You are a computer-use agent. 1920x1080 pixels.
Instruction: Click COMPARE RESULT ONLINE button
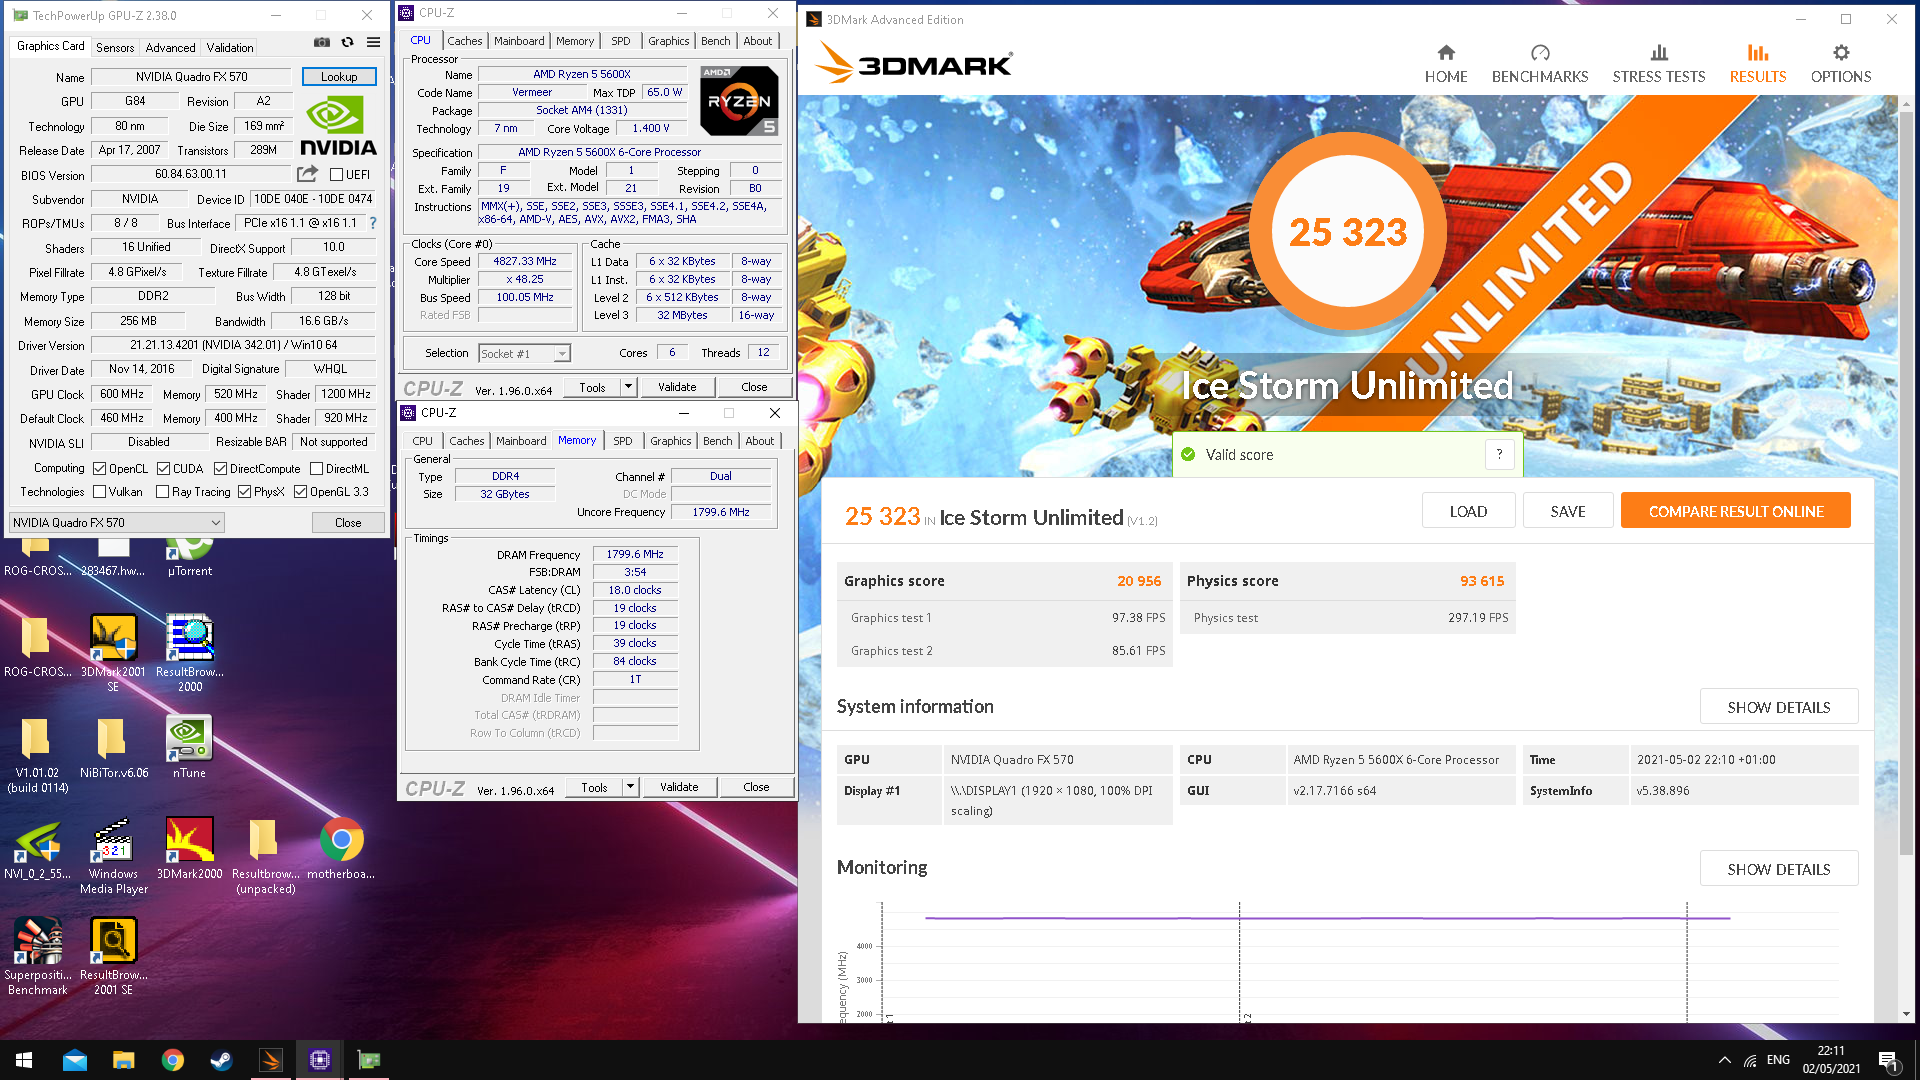[x=1736, y=511]
